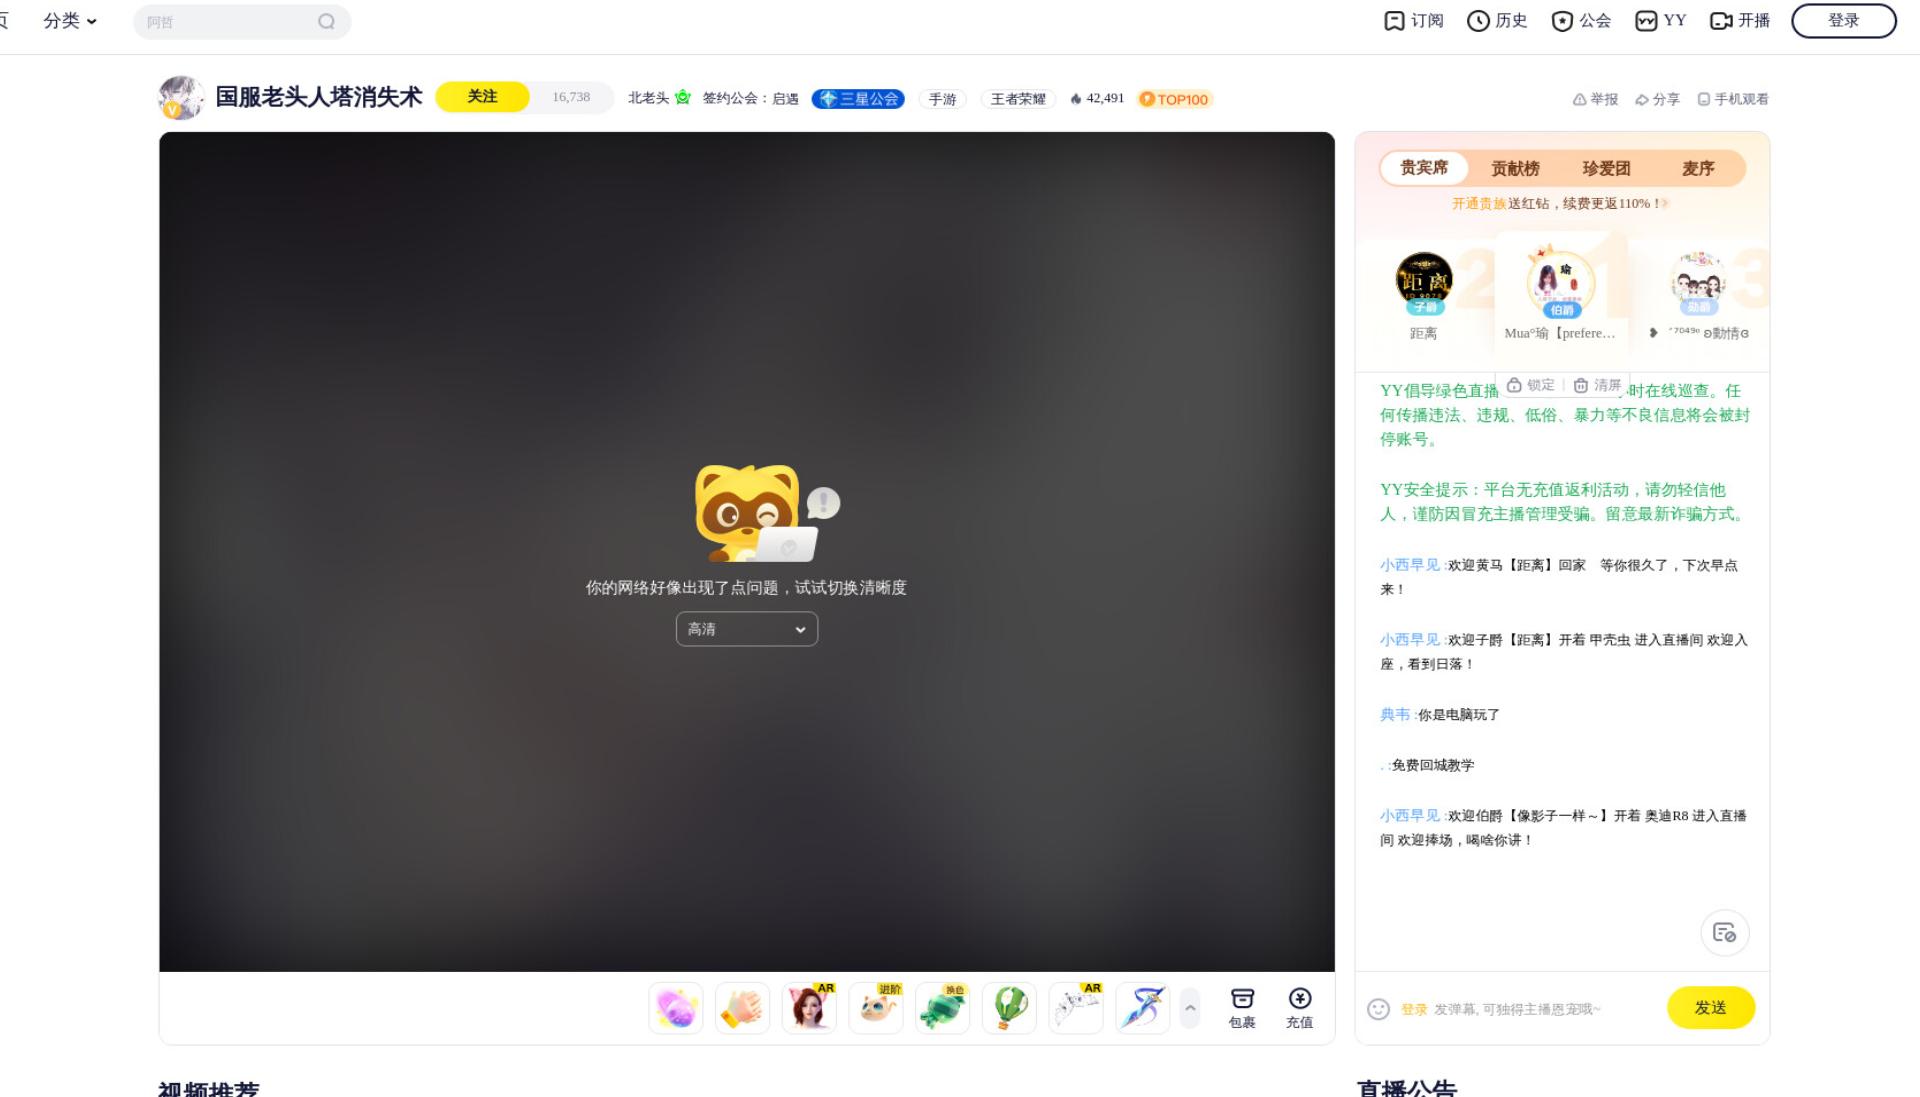Switch to the 麦序 tab
Screen dimensions: 1920x1097
[x=1698, y=168]
